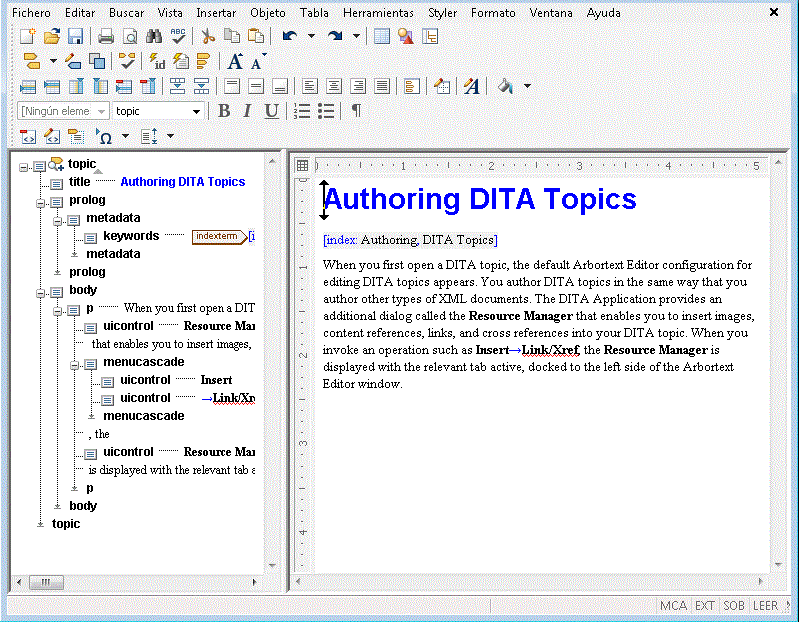The width and height of the screenshot is (799, 622).
Task: Open the Styler menu
Action: [x=442, y=13]
